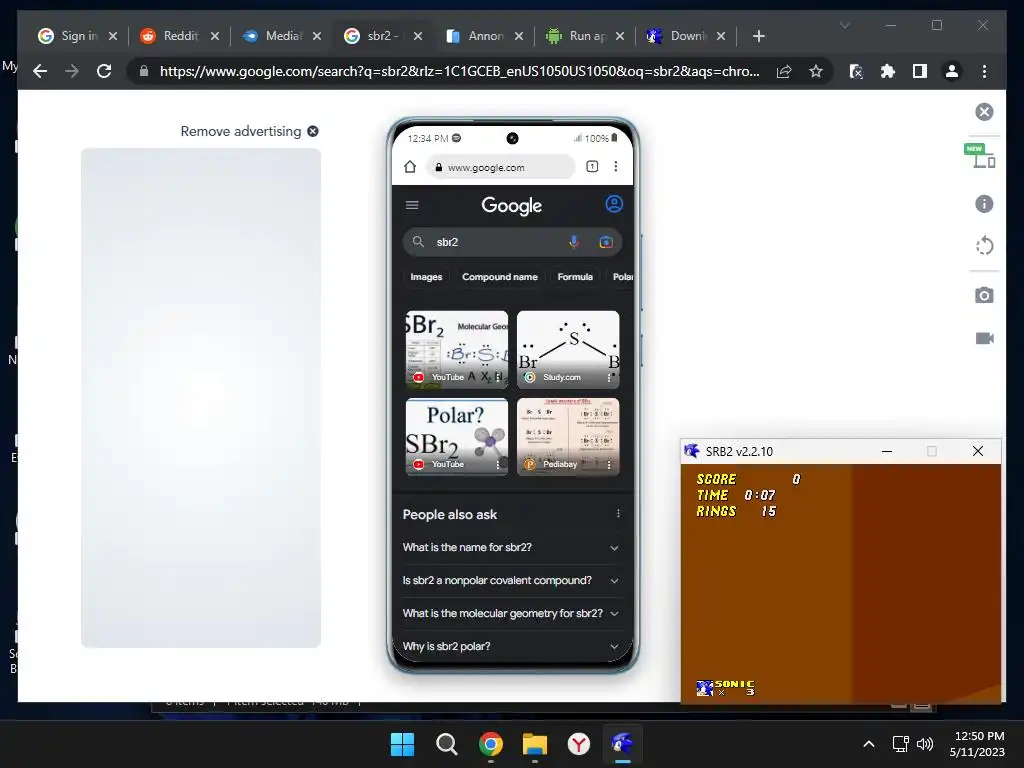
Task: Open the NEW device selection icon
Action: [x=980, y=155]
